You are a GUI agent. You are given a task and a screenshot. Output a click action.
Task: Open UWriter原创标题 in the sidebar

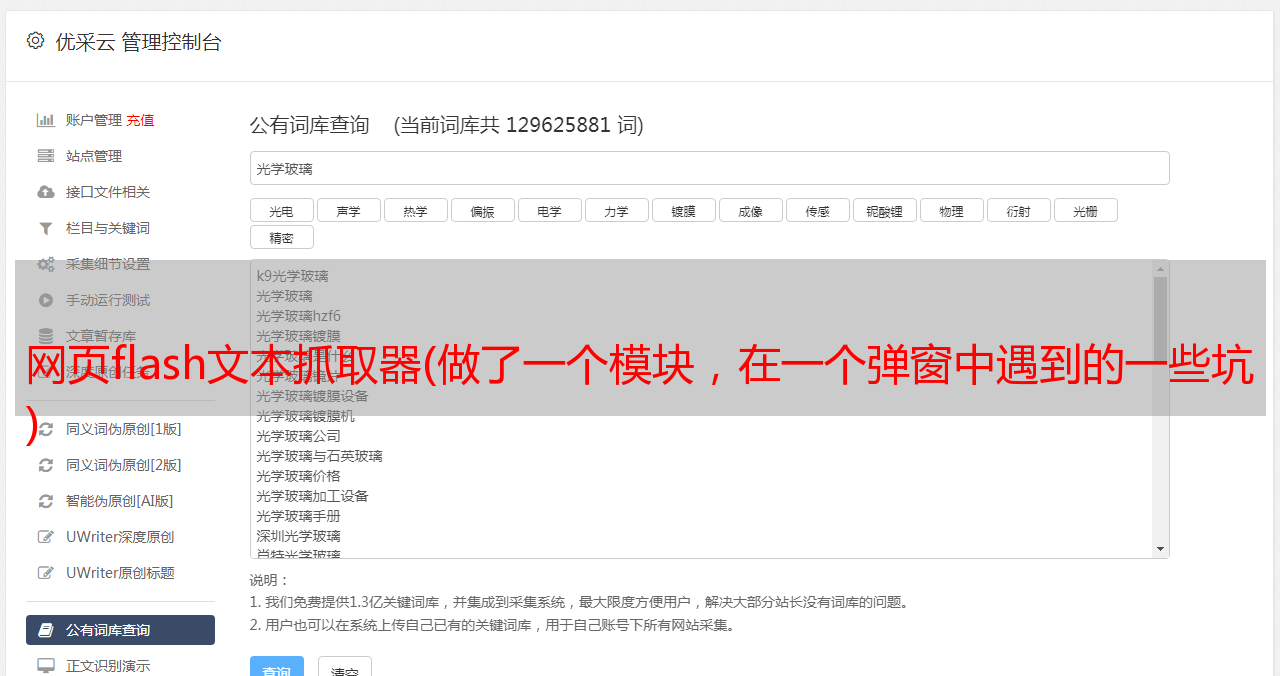(x=120, y=573)
